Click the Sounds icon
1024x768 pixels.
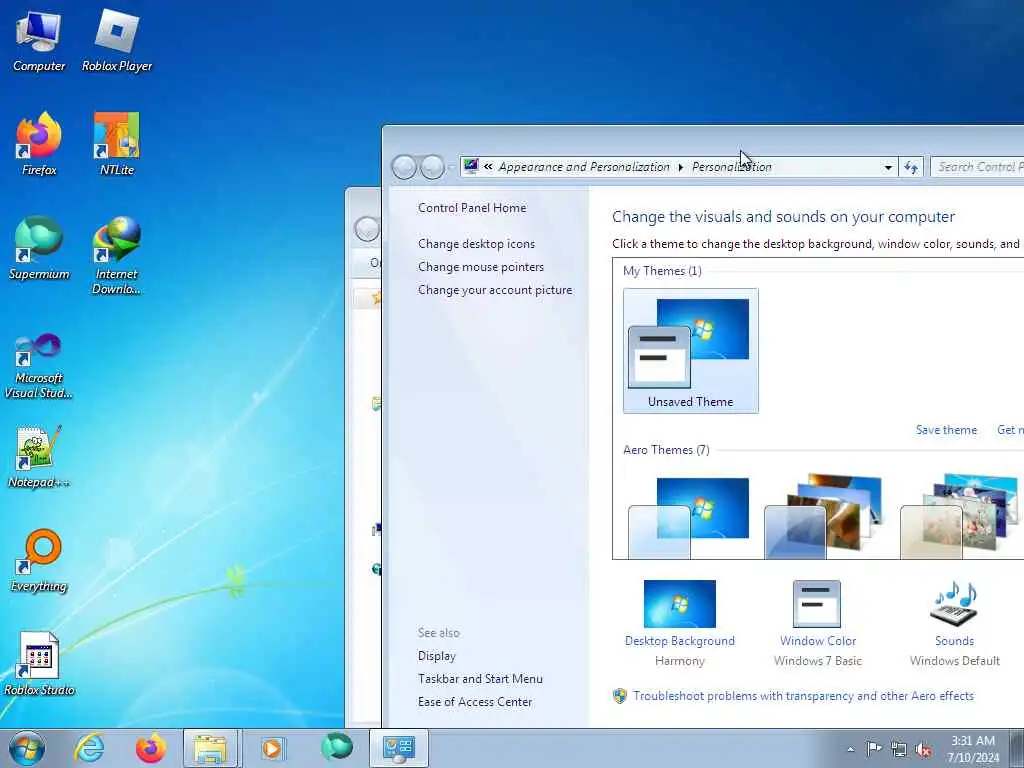pyautogui.click(x=954, y=604)
